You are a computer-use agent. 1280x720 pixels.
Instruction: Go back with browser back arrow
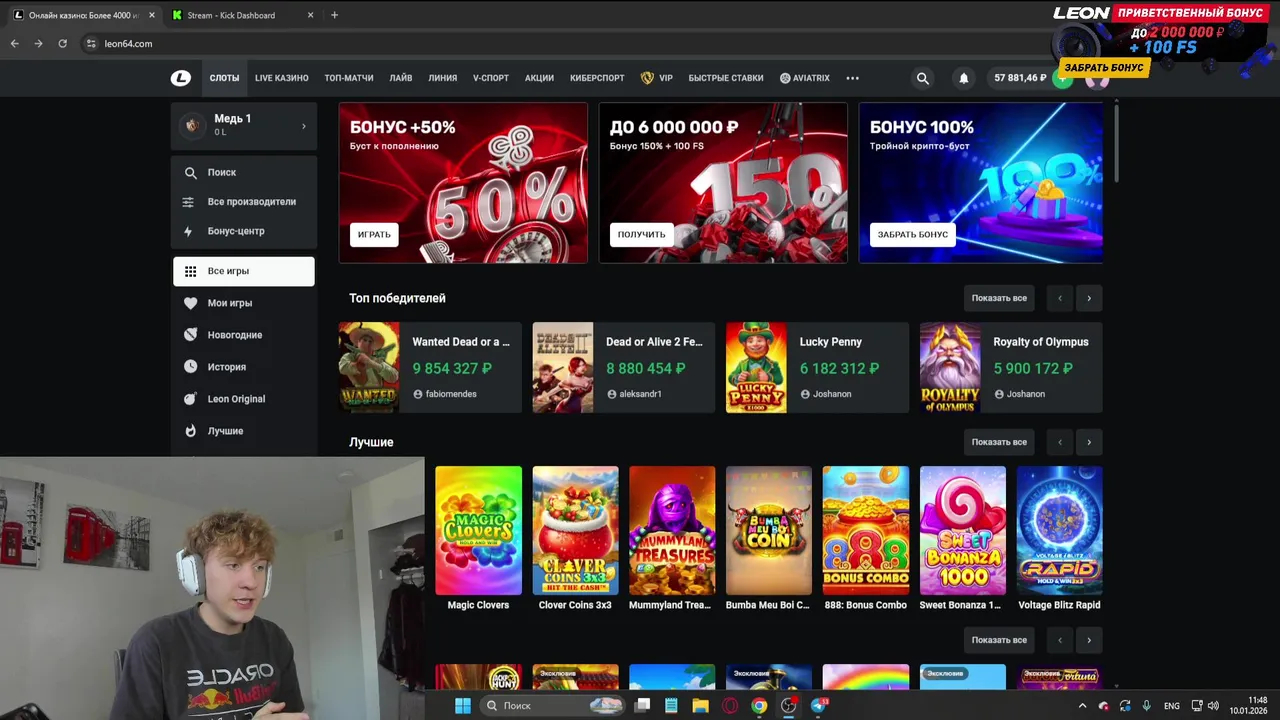tap(14, 44)
